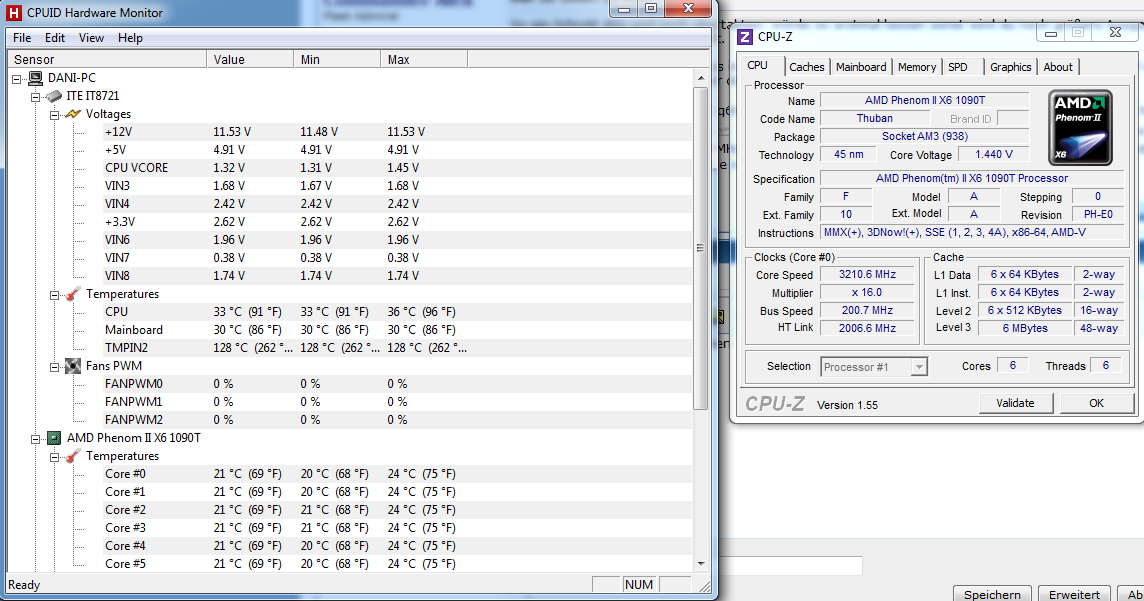Click the AMD Phenom II processor tree icon
1144x601 pixels.
click(x=54, y=438)
